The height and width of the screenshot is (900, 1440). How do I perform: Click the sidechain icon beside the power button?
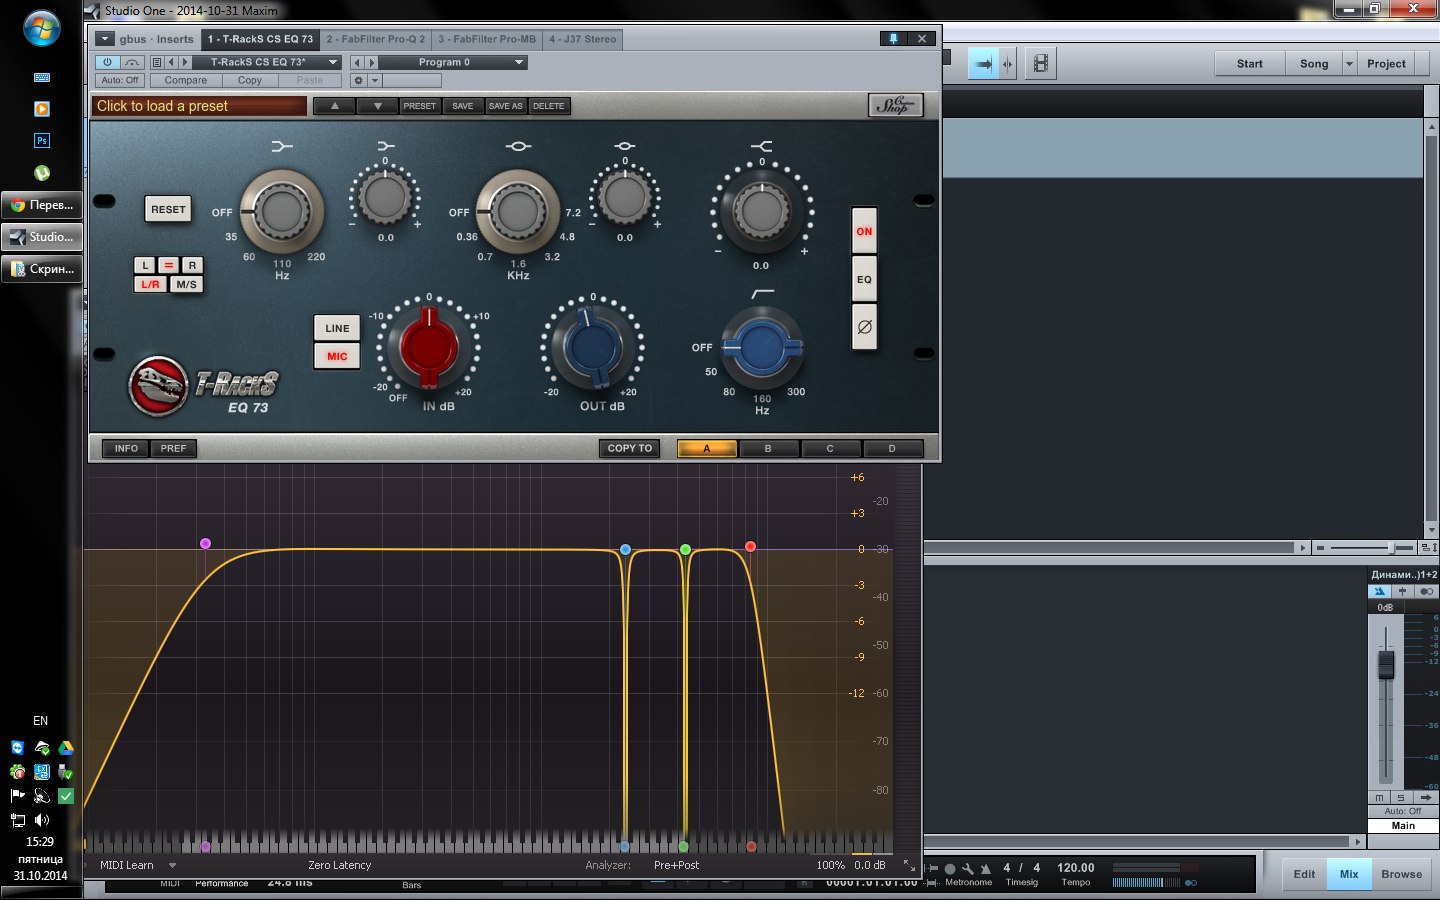click(x=132, y=62)
